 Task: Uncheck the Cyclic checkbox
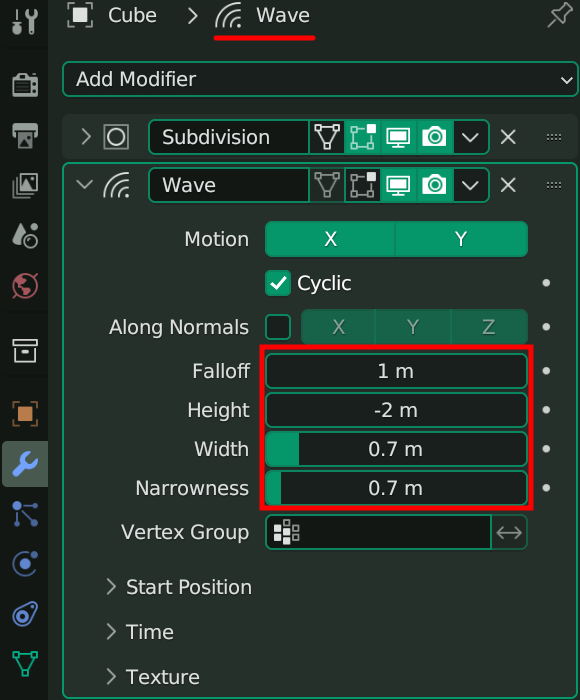pyautogui.click(x=278, y=283)
